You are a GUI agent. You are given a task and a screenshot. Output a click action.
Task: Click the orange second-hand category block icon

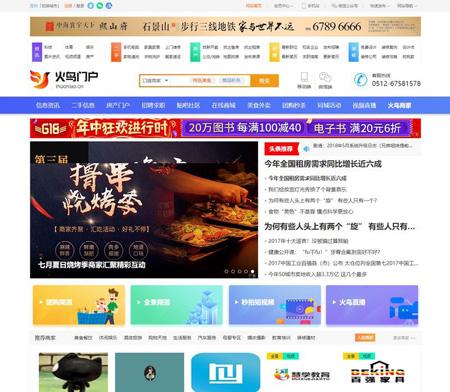tap(116, 52)
